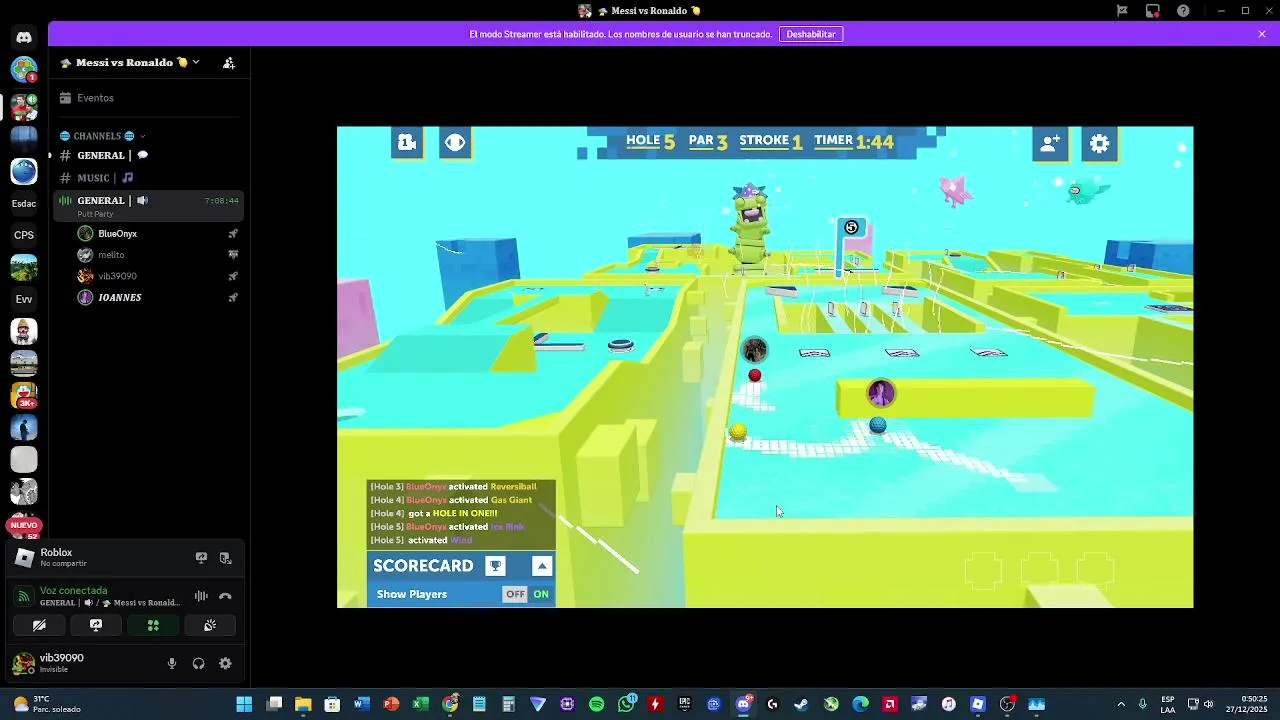
Task: Select user IOANNES in voice channel
Action: (x=158, y=298)
